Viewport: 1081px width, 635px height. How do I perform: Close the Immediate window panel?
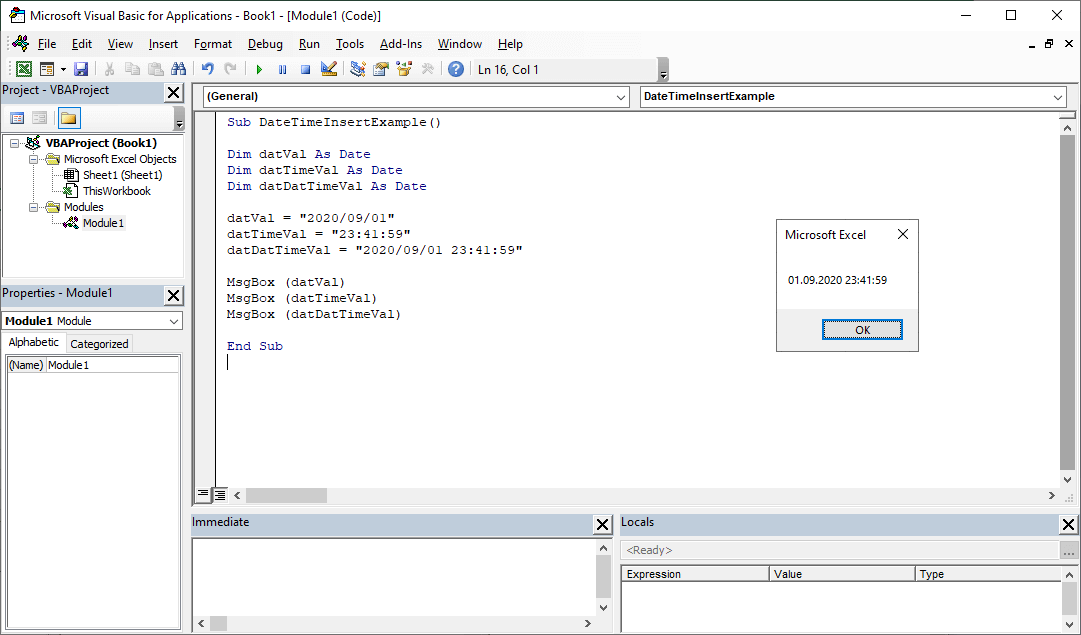click(602, 525)
